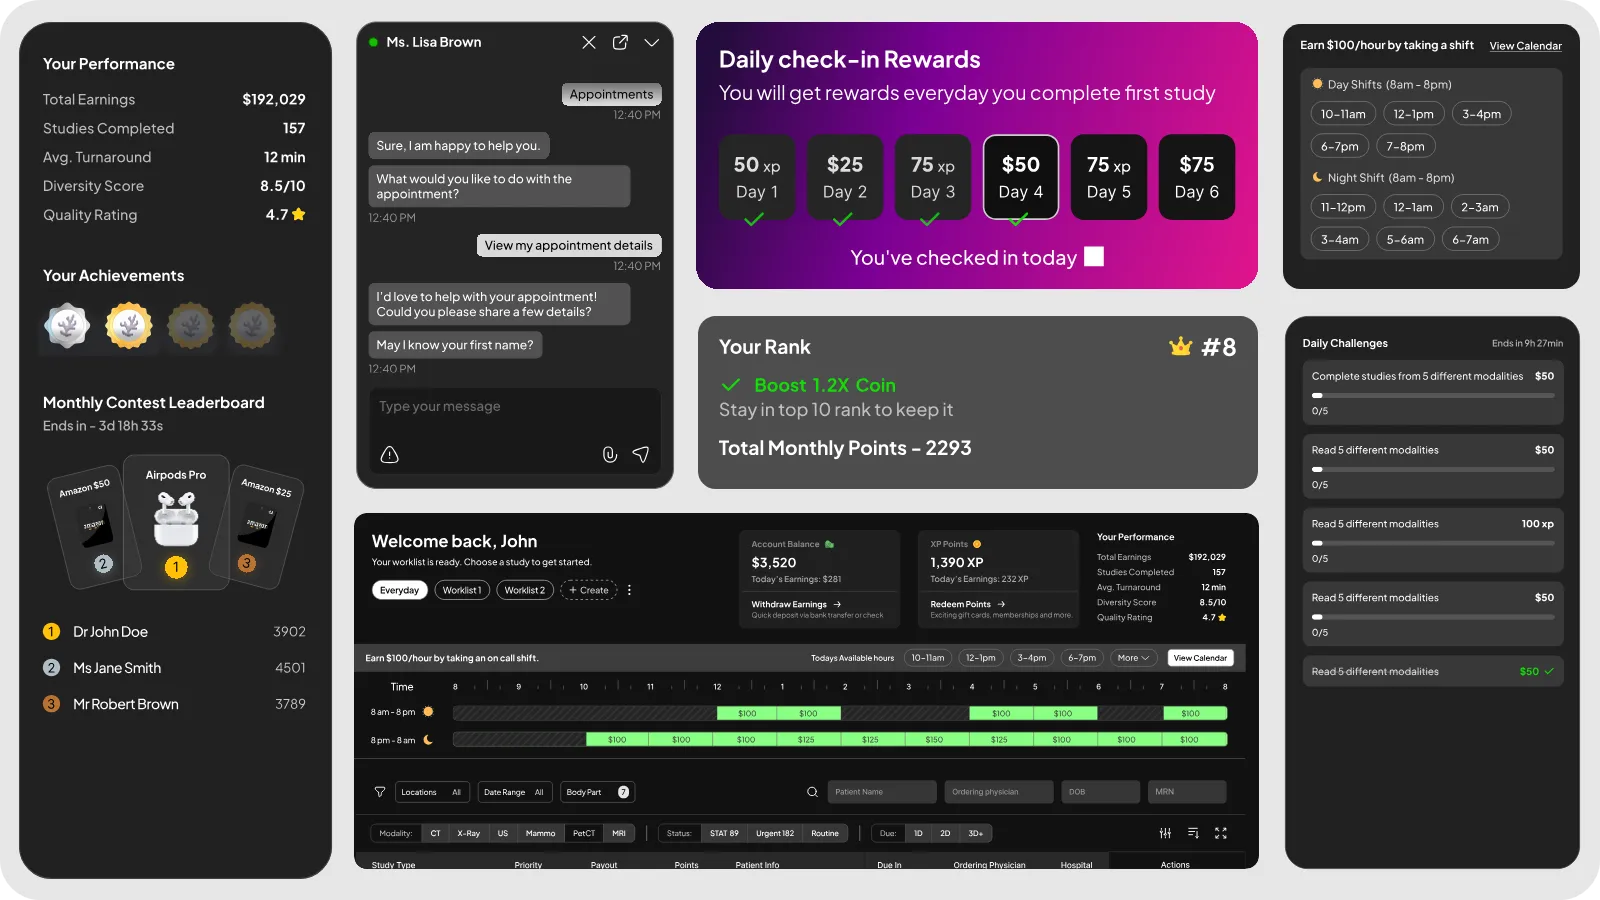Image resolution: width=1600 pixels, height=900 pixels.
Task: Click the View Calendar link in shifts panel
Action: pyautogui.click(x=1525, y=46)
